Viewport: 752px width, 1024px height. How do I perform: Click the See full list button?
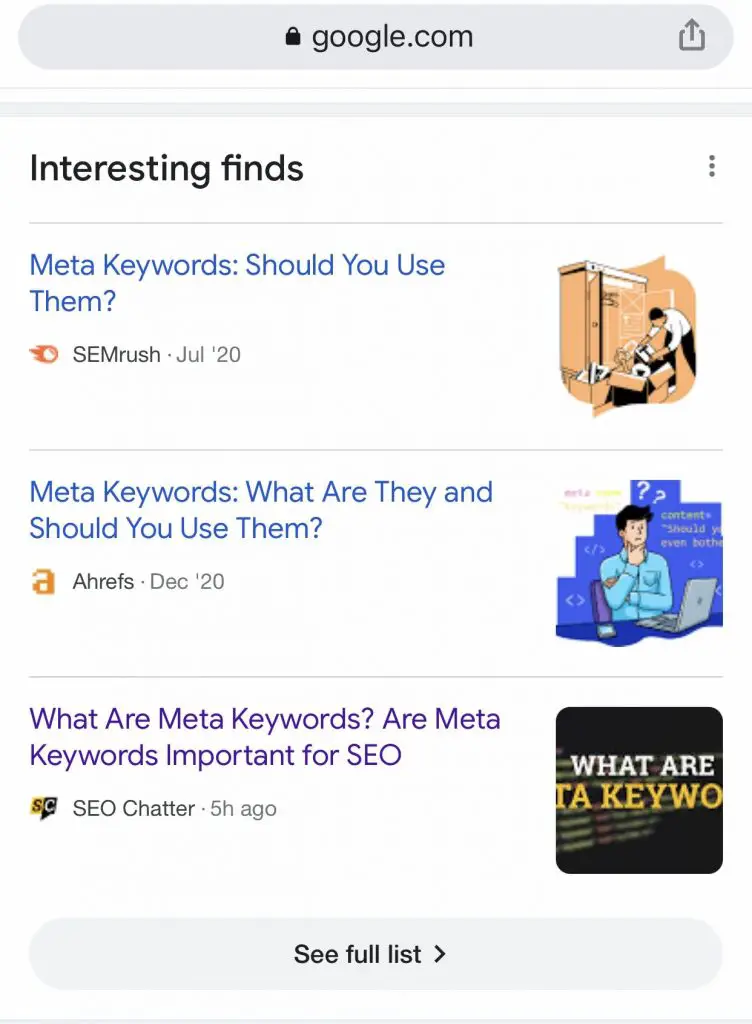click(375, 954)
